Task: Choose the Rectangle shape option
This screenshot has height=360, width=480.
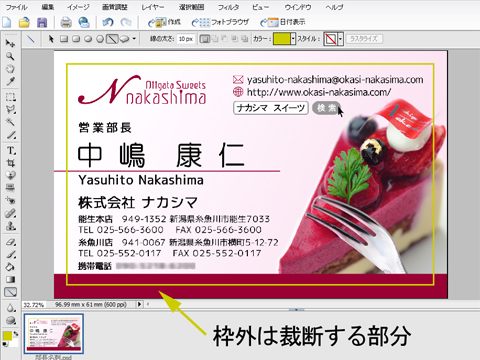Action: (x=64, y=39)
